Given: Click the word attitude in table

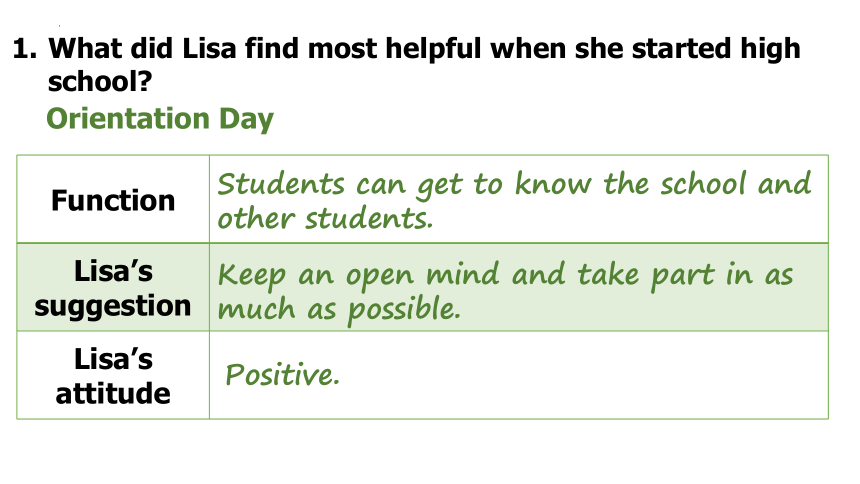Looking at the screenshot, I should tap(113, 393).
